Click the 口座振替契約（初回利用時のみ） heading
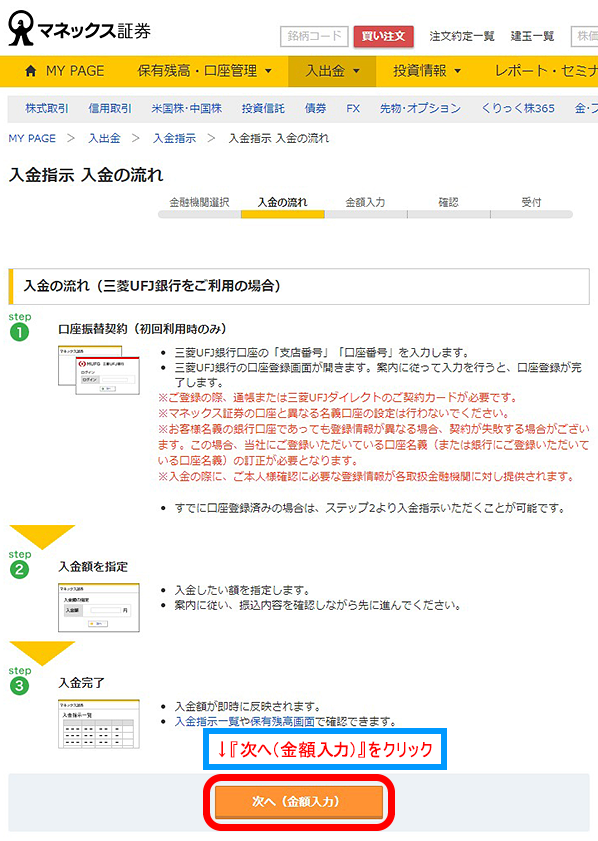 click(x=142, y=329)
